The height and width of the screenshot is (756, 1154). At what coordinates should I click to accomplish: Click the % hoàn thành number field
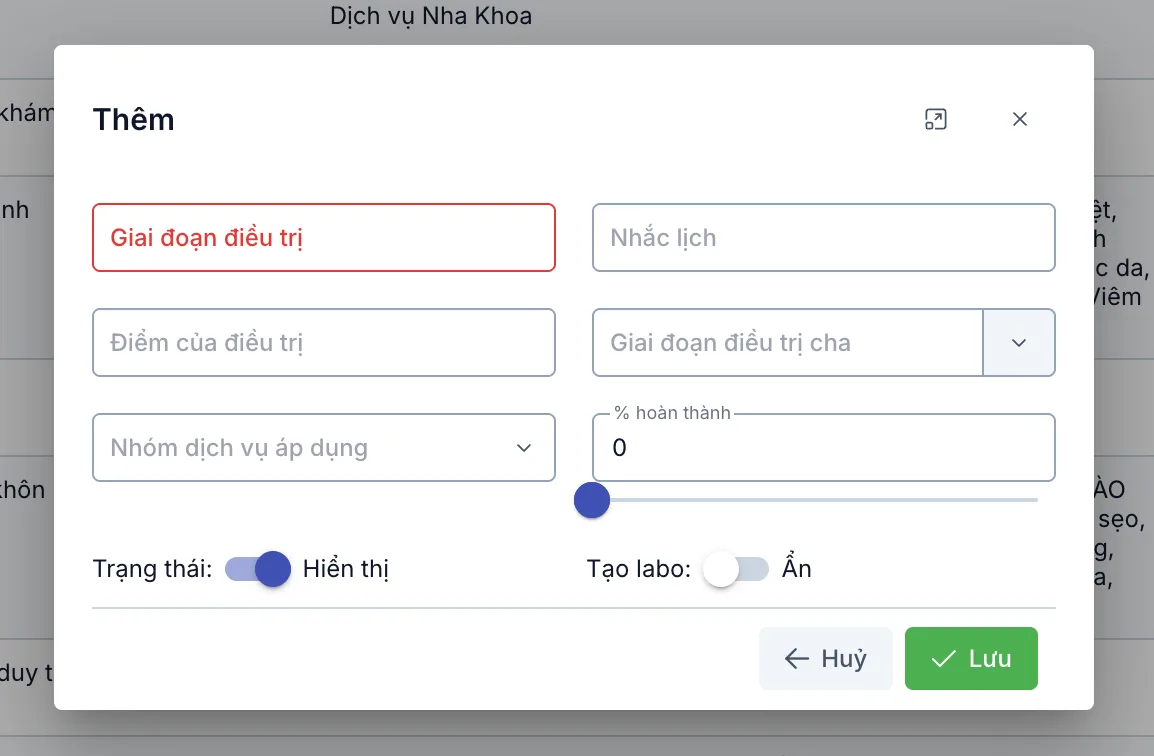(x=824, y=448)
